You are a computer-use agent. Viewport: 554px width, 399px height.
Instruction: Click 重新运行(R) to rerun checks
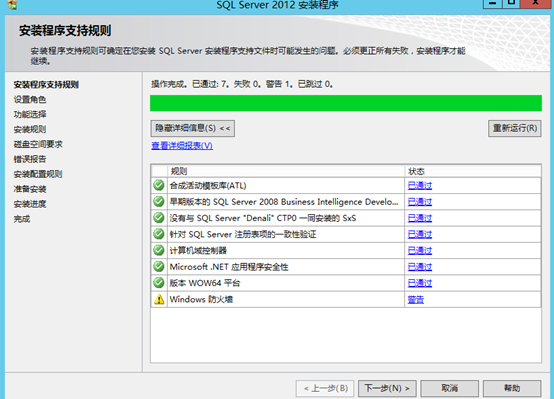tap(514, 128)
